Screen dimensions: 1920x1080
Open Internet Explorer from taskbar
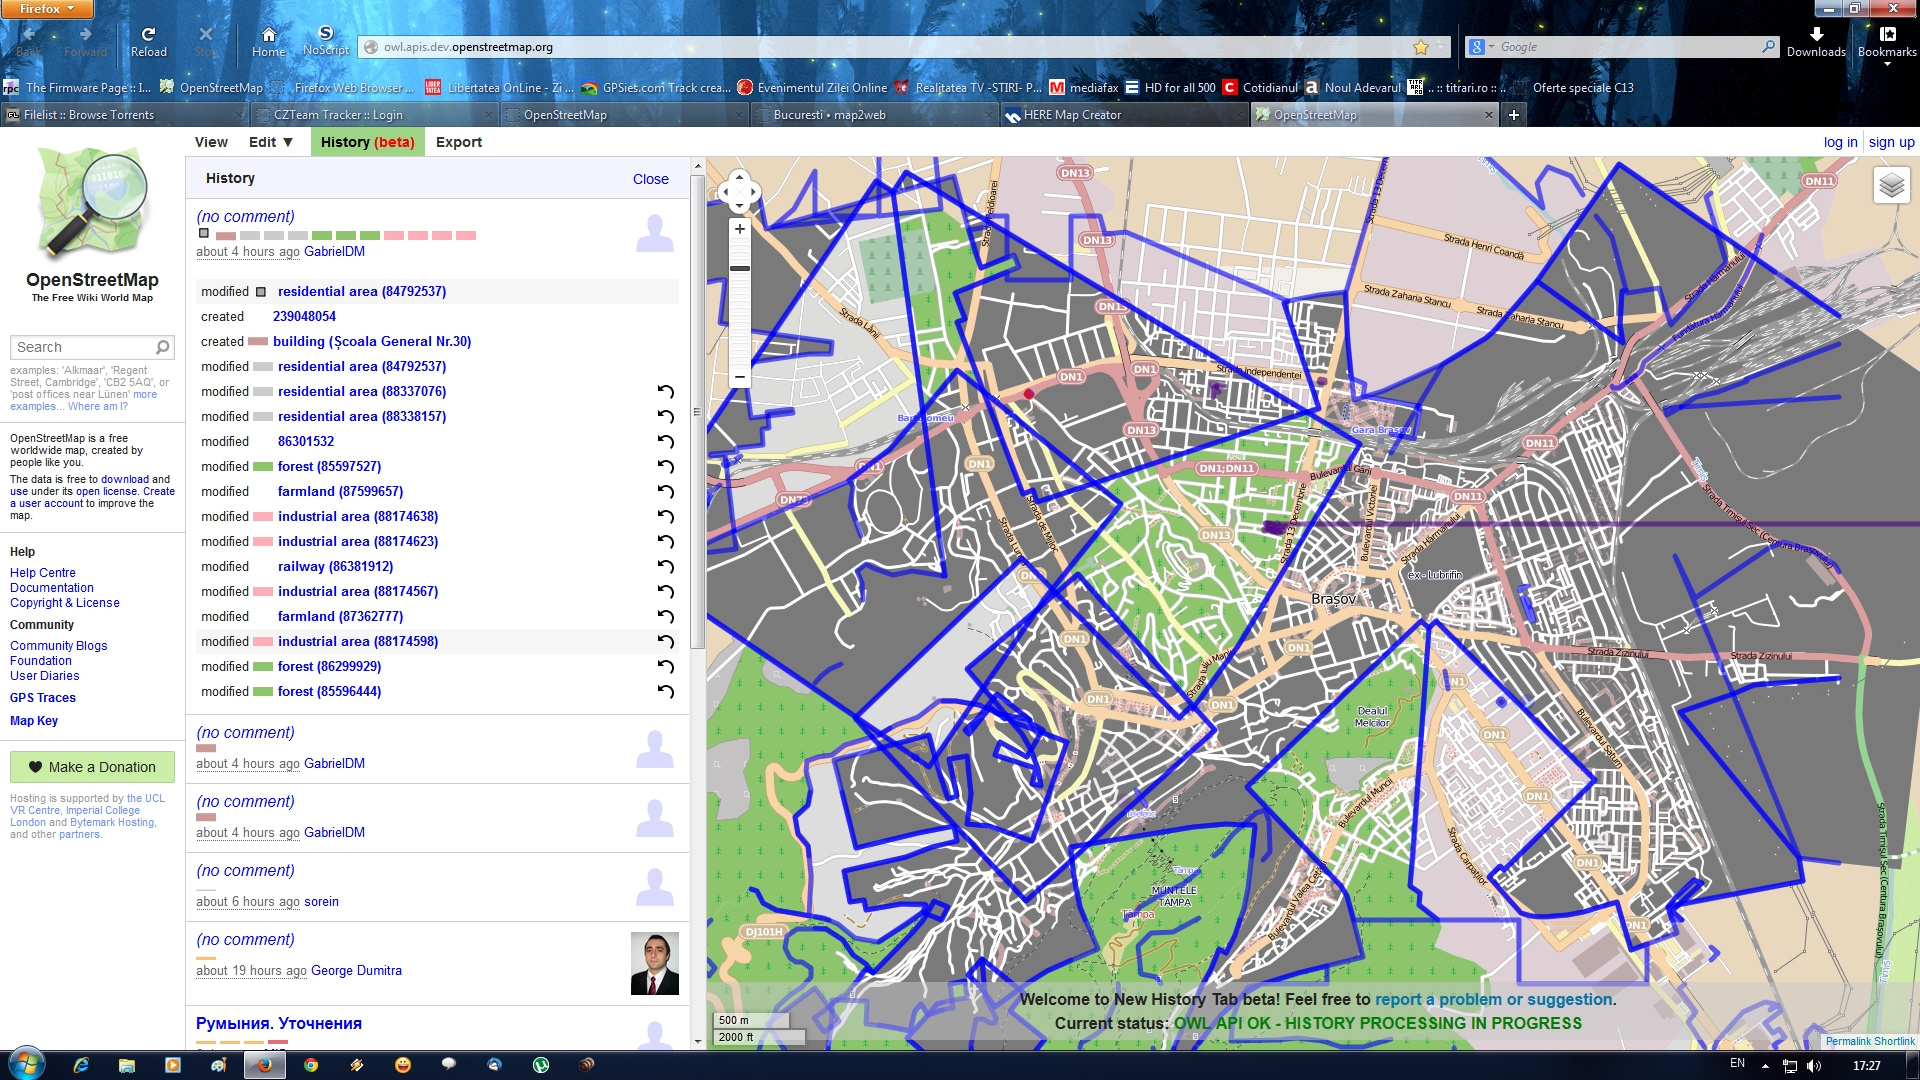pyautogui.click(x=81, y=1065)
